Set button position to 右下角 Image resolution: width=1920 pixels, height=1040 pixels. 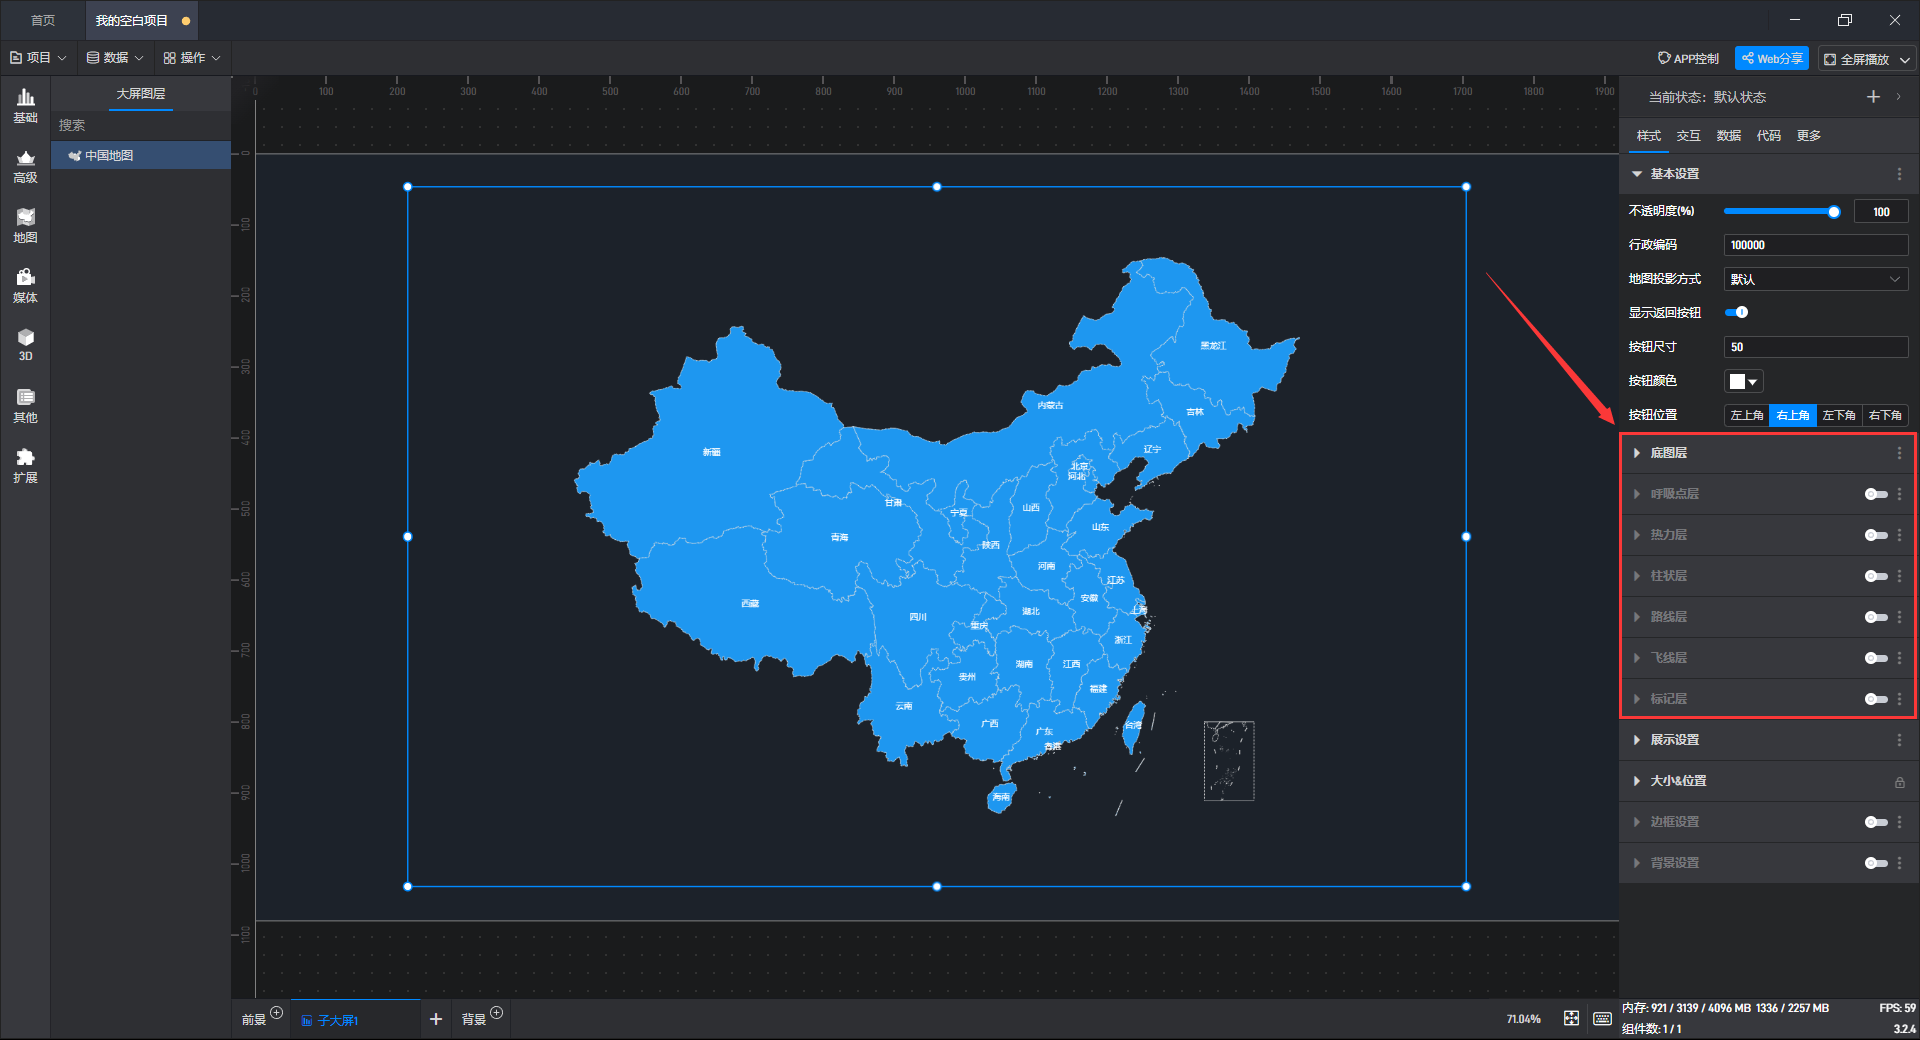[1884, 415]
